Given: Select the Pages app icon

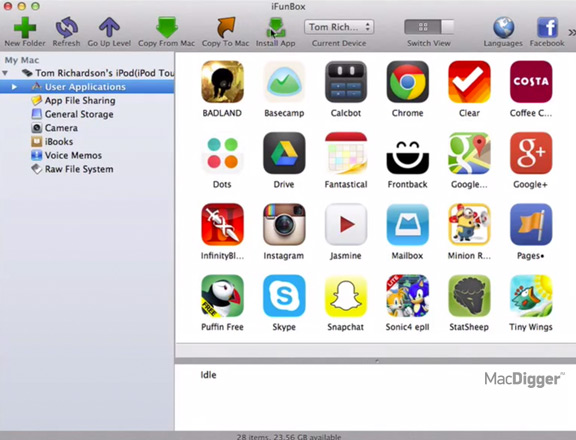Looking at the screenshot, I should pyautogui.click(x=531, y=224).
